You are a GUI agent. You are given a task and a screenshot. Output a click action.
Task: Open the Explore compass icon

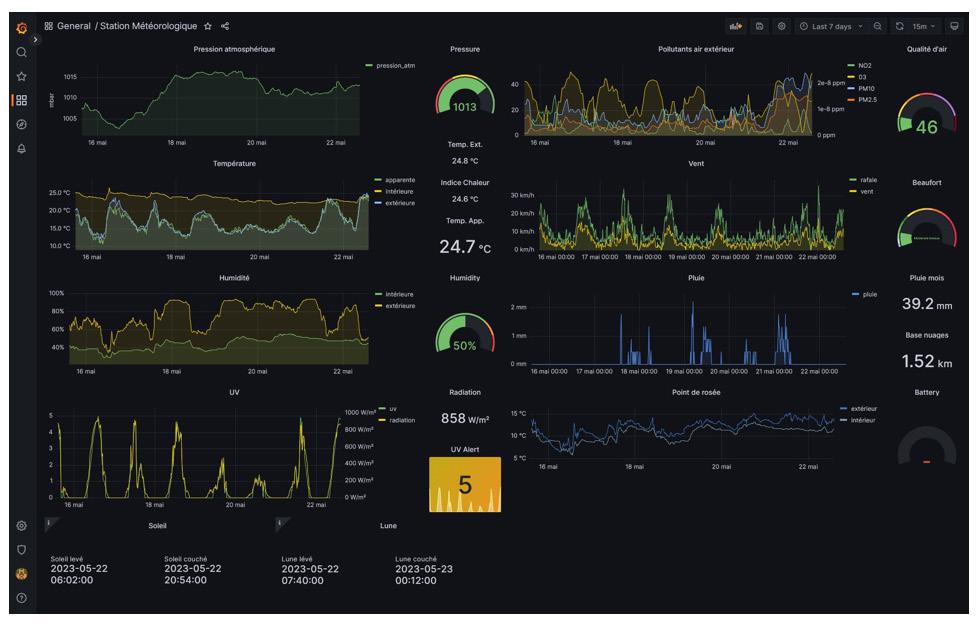21,124
